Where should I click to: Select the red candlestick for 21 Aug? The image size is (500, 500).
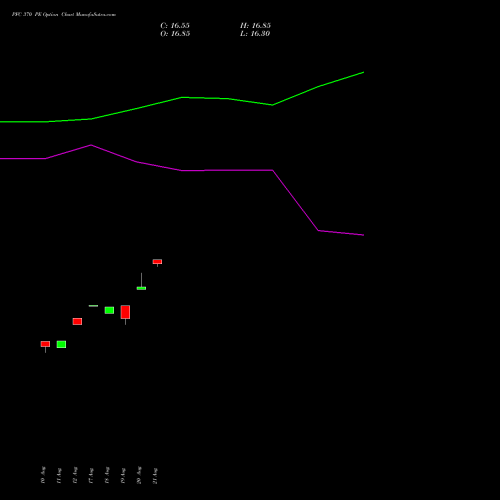(157, 262)
